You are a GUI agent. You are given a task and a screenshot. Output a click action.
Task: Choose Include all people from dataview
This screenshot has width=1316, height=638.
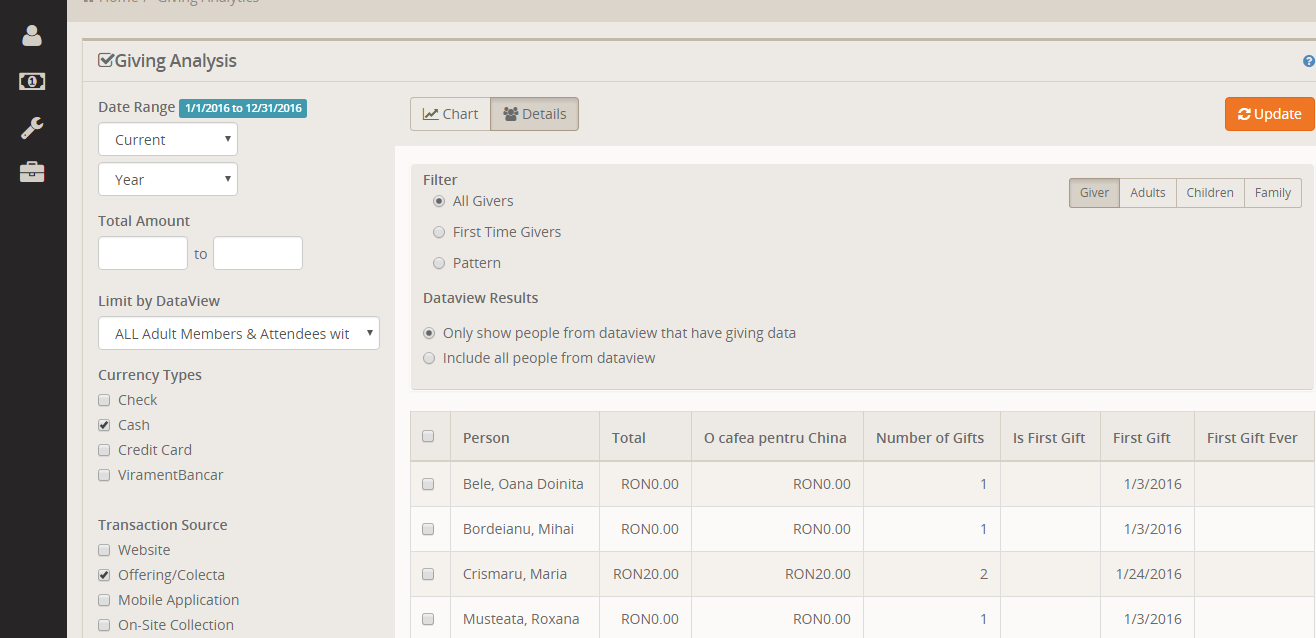[430, 358]
